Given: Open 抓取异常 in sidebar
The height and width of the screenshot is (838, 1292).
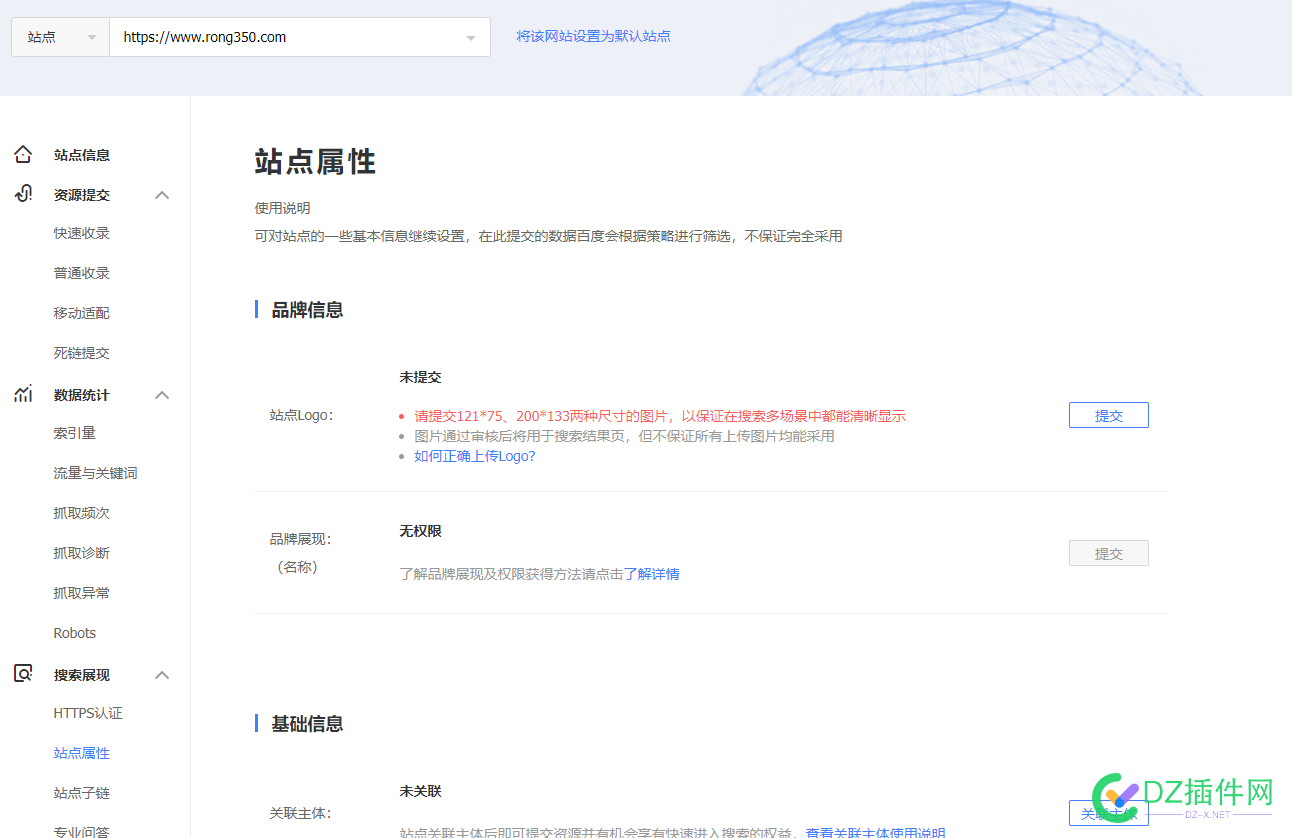Looking at the screenshot, I should click(82, 593).
